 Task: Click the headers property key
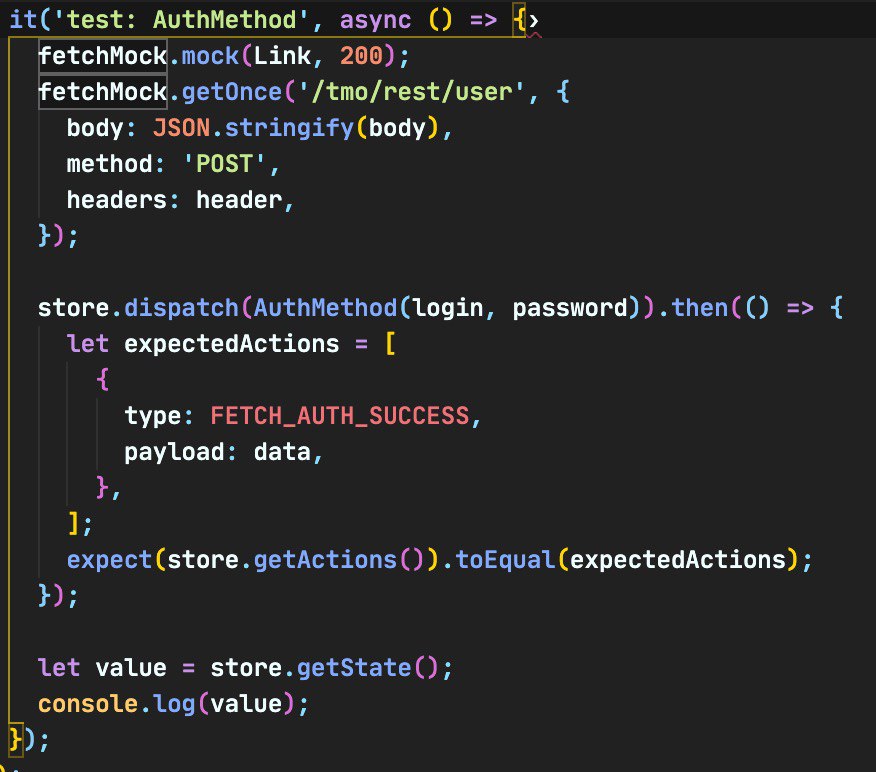(x=117, y=200)
